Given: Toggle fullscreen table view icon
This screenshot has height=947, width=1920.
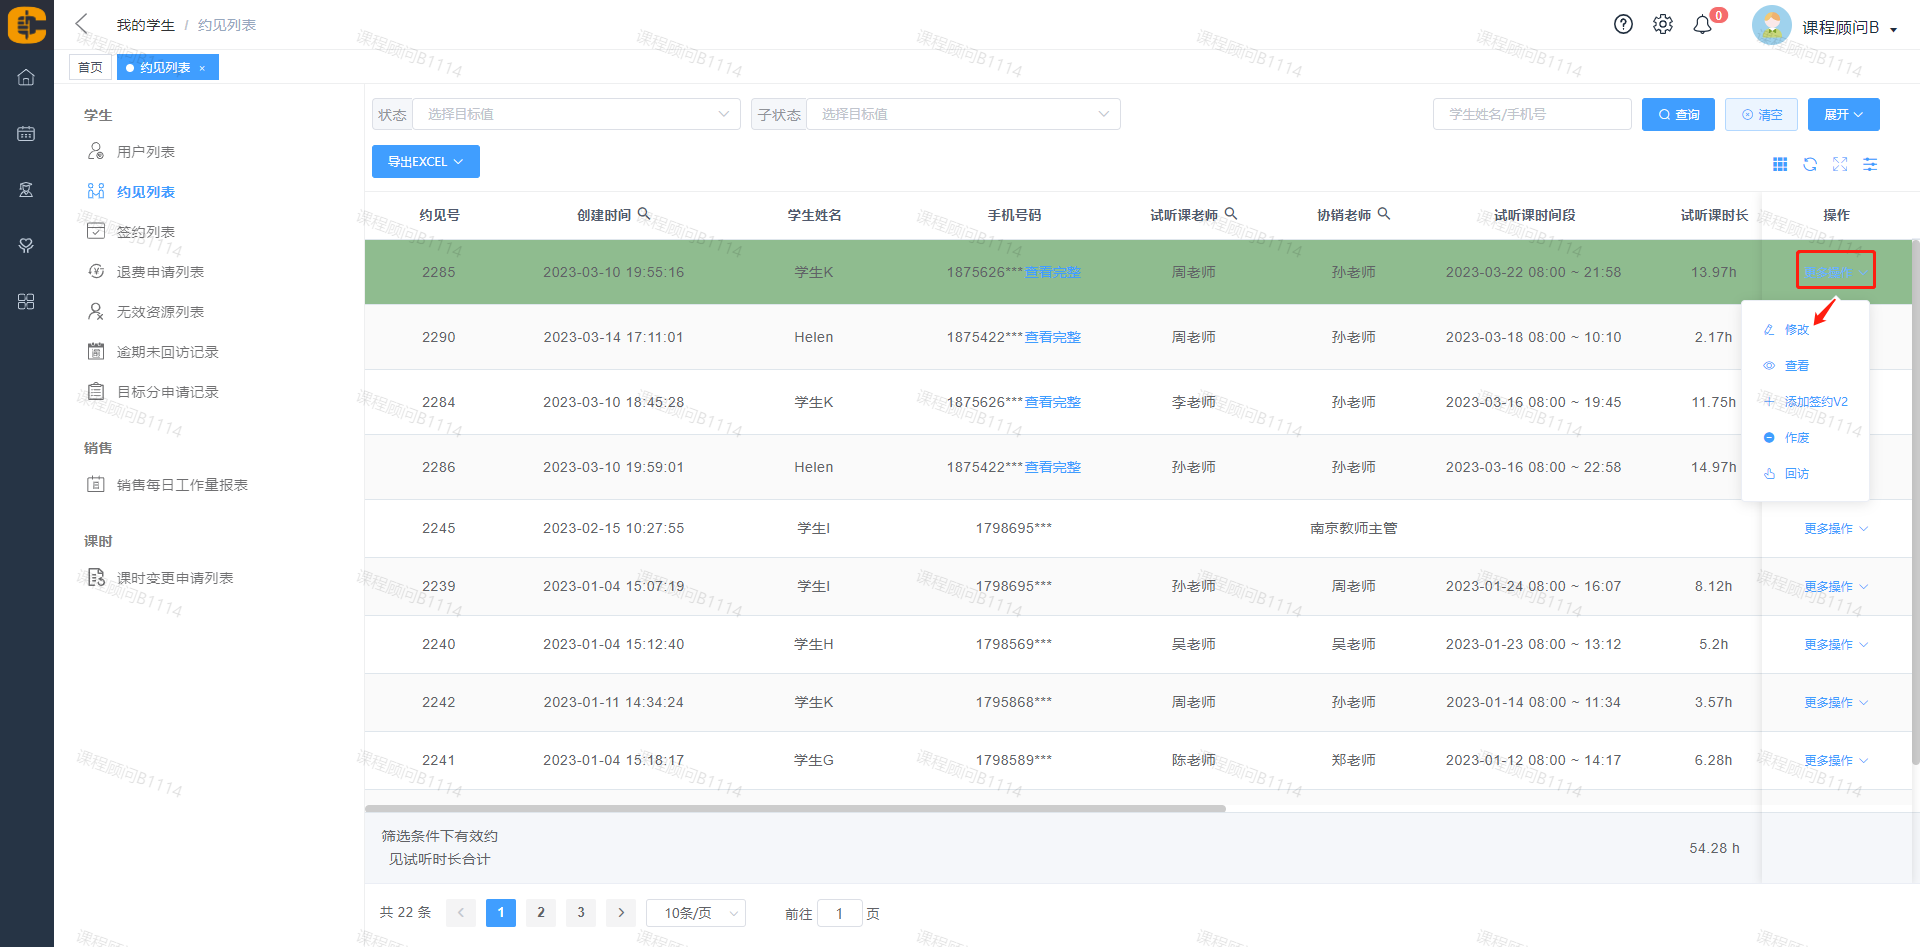Looking at the screenshot, I should (1840, 164).
